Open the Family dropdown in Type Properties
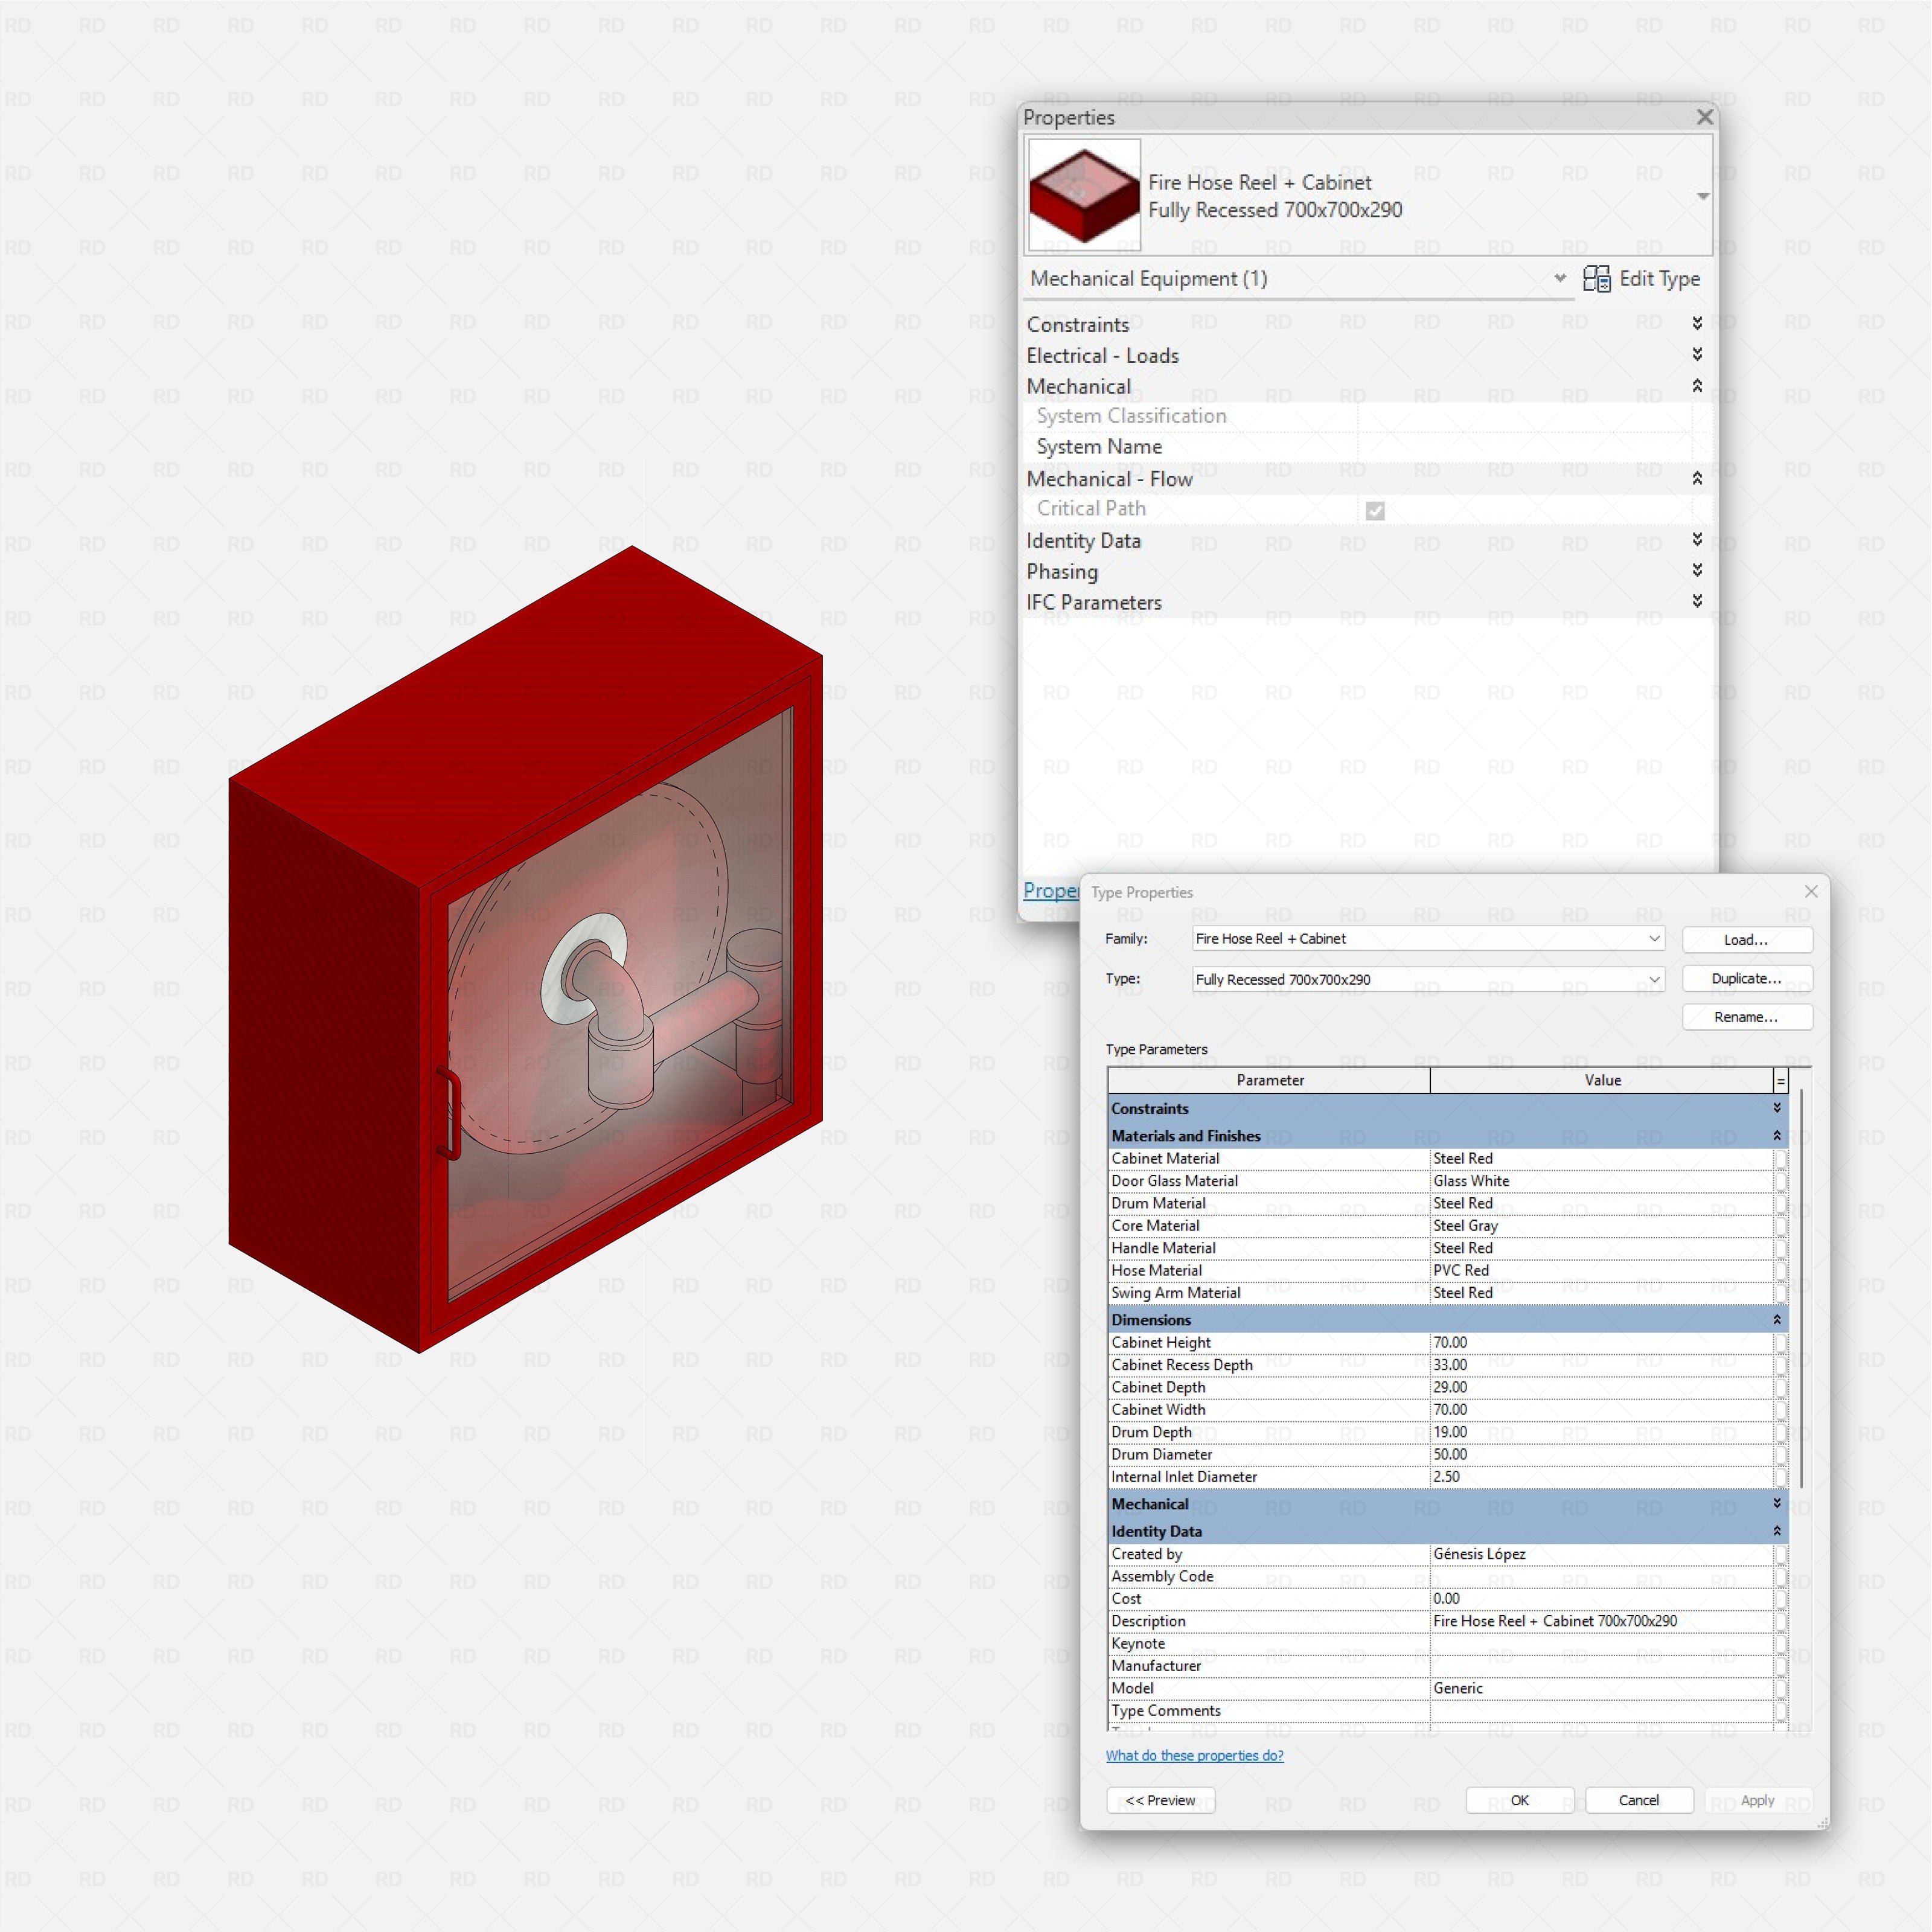 (x=1654, y=938)
